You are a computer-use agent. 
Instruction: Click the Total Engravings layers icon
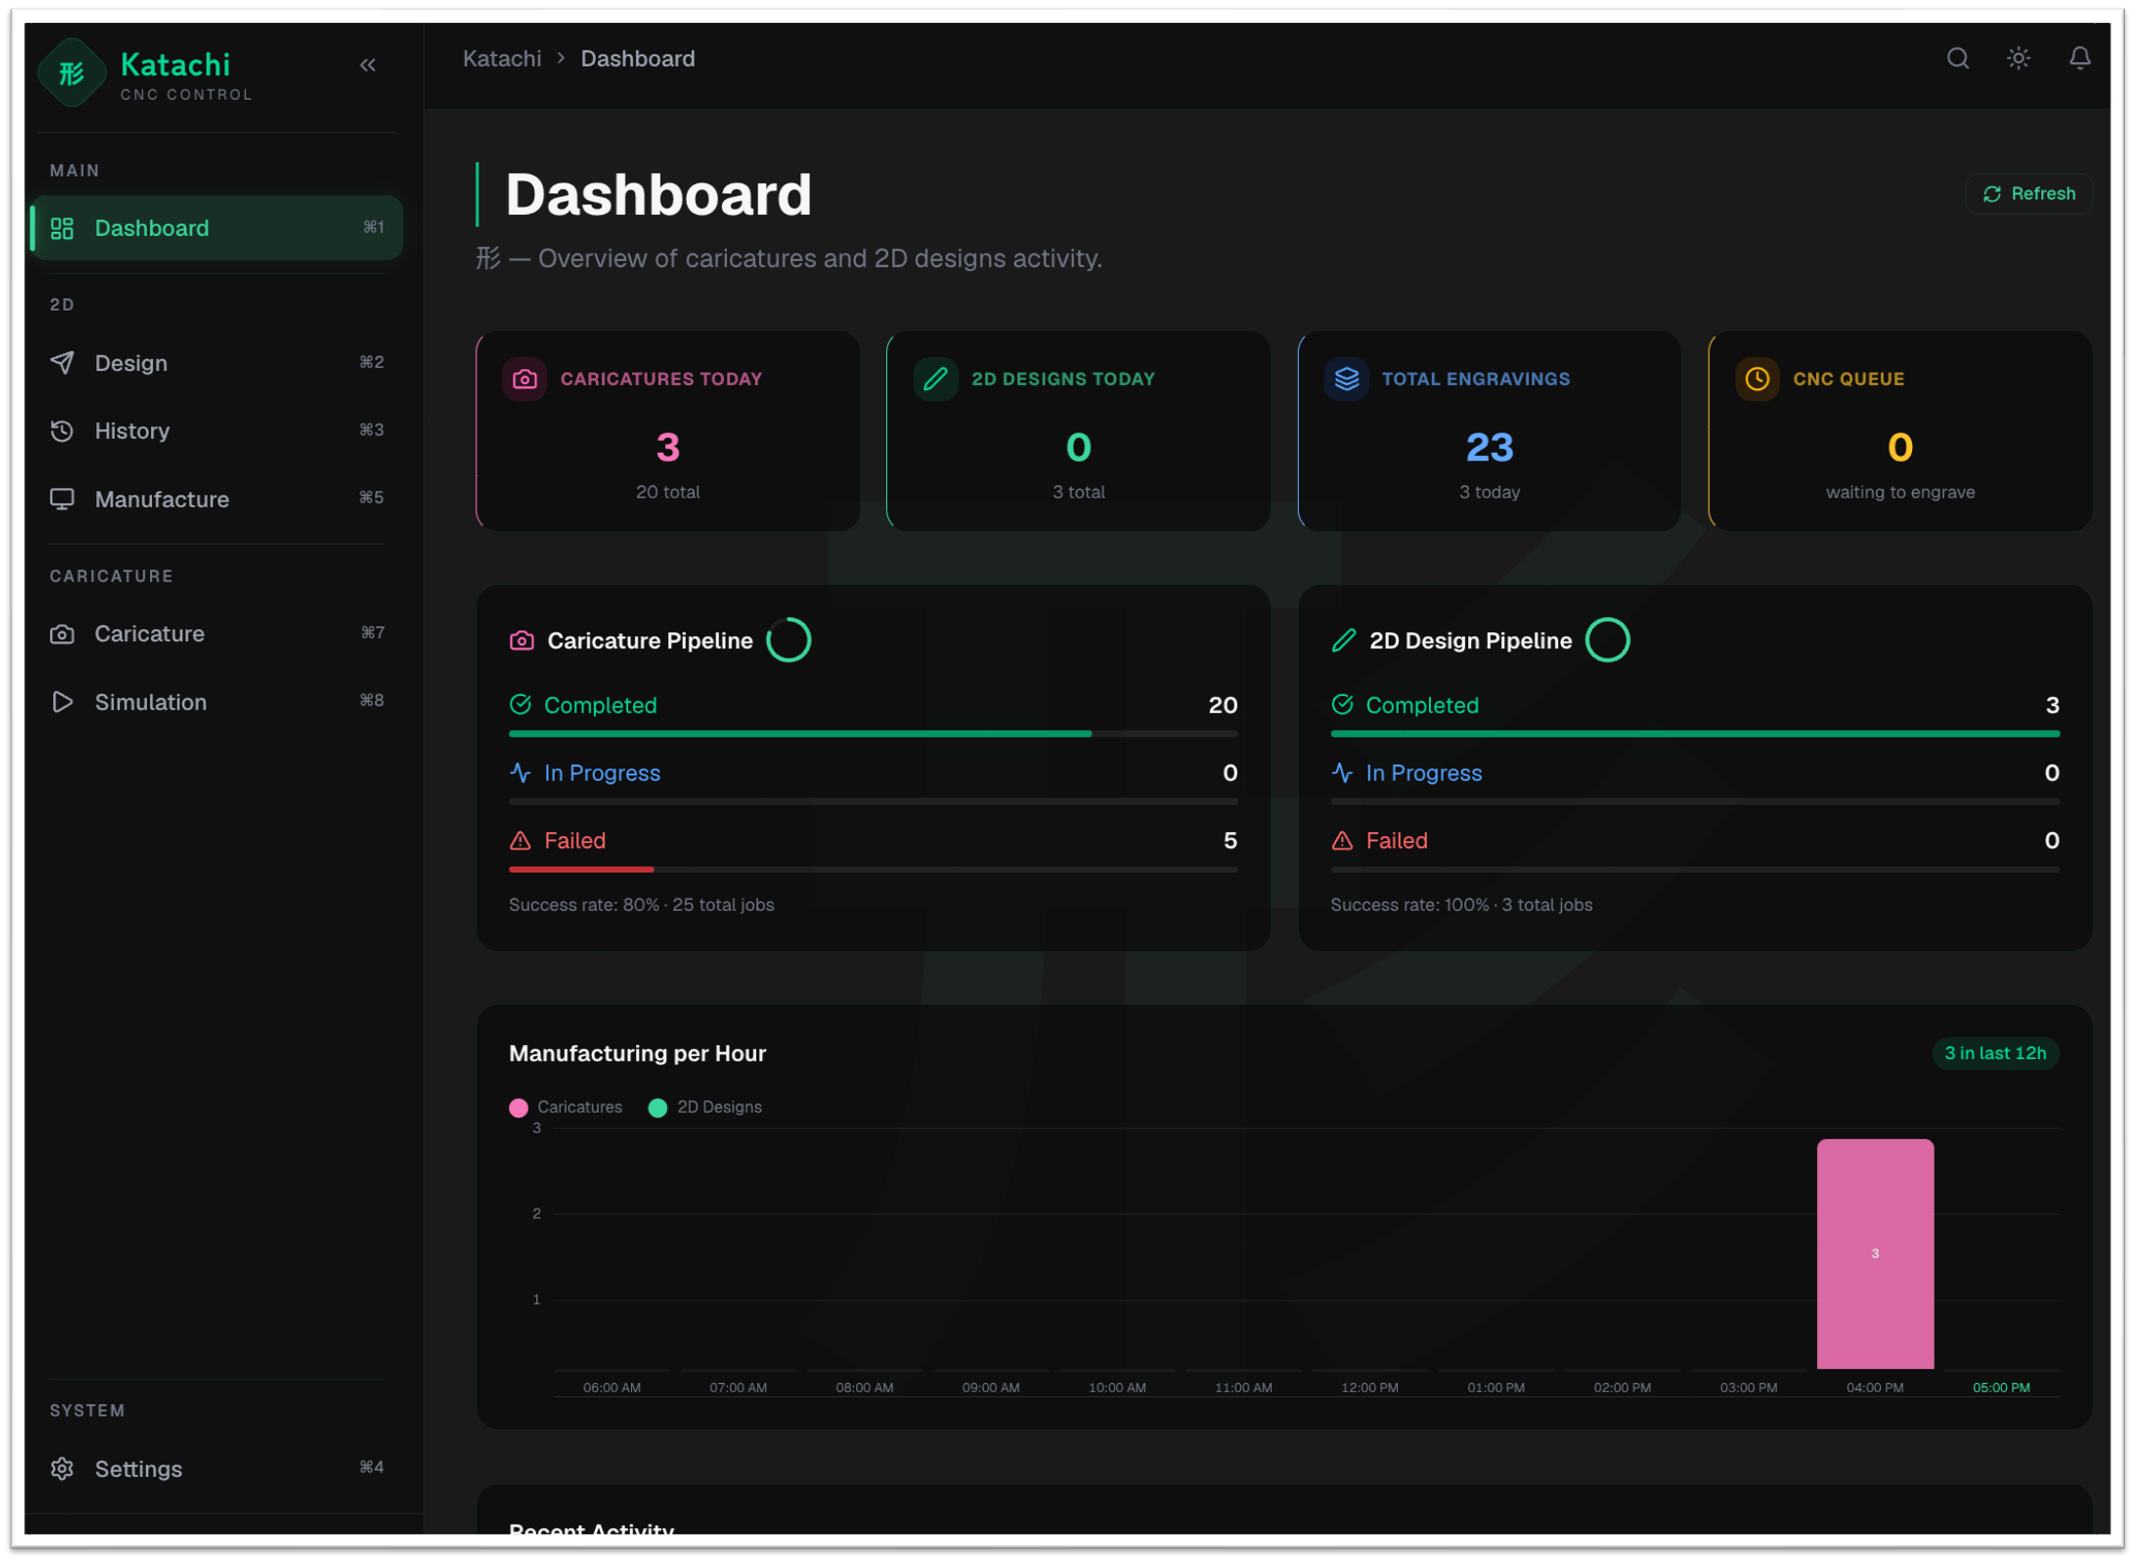point(1346,380)
